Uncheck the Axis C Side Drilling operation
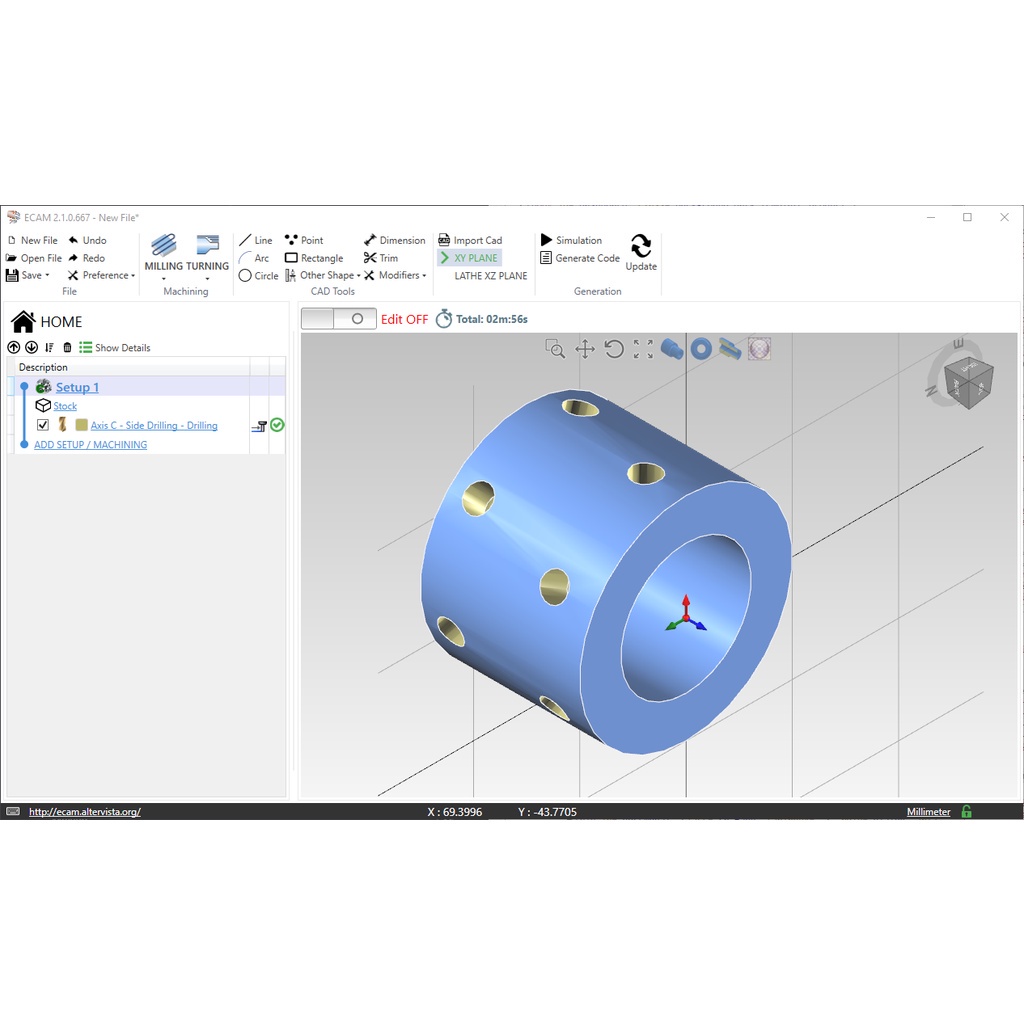This screenshot has width=1024, height=1024. point(41,424)
